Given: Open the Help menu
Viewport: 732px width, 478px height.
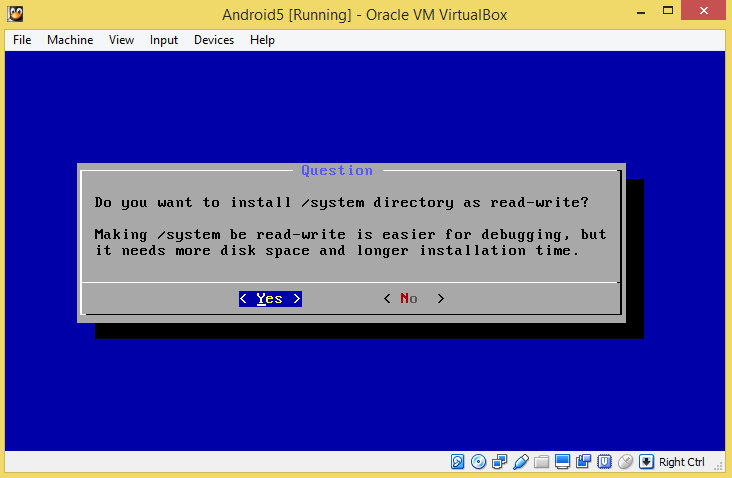Looking at the screenshot, I should pos(262,40).
